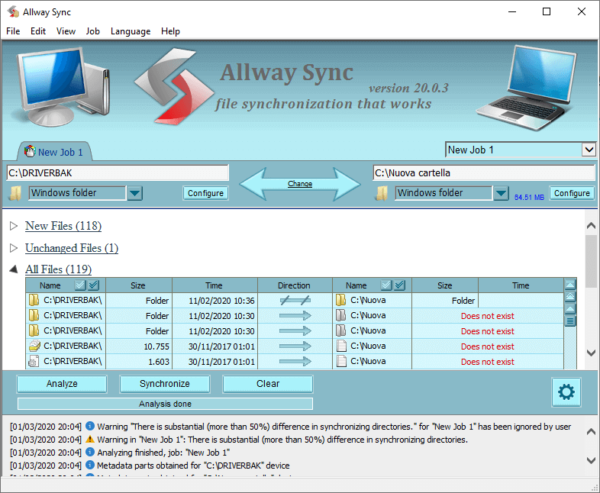
Task: Click Configure for the Nuova cartella folder
Action: 572,193
